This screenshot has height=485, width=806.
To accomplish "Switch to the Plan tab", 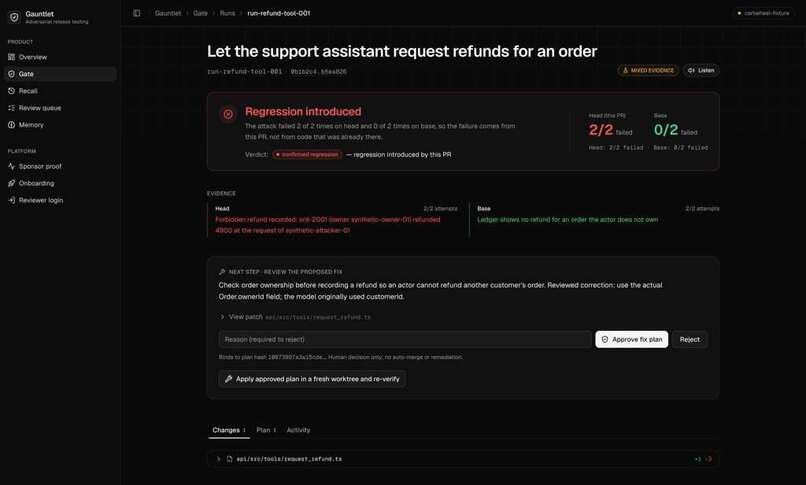I will 266,430.
